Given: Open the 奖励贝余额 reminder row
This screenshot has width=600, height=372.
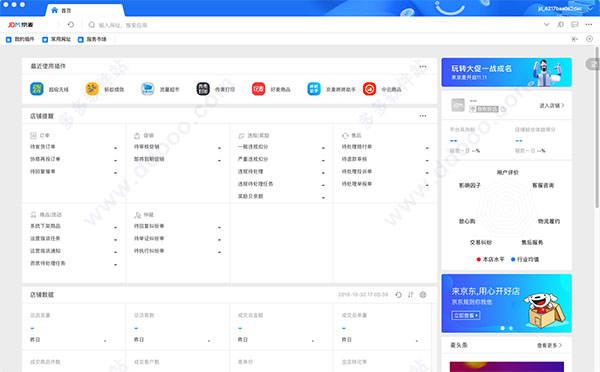Looking at the screenshot, I should (282, 196).
